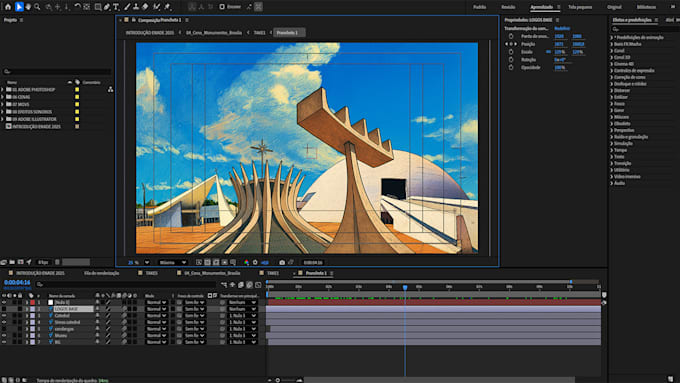Toggle visibility eye of Nulo 1 layer

pyautogui.click(x=4, y=302)
